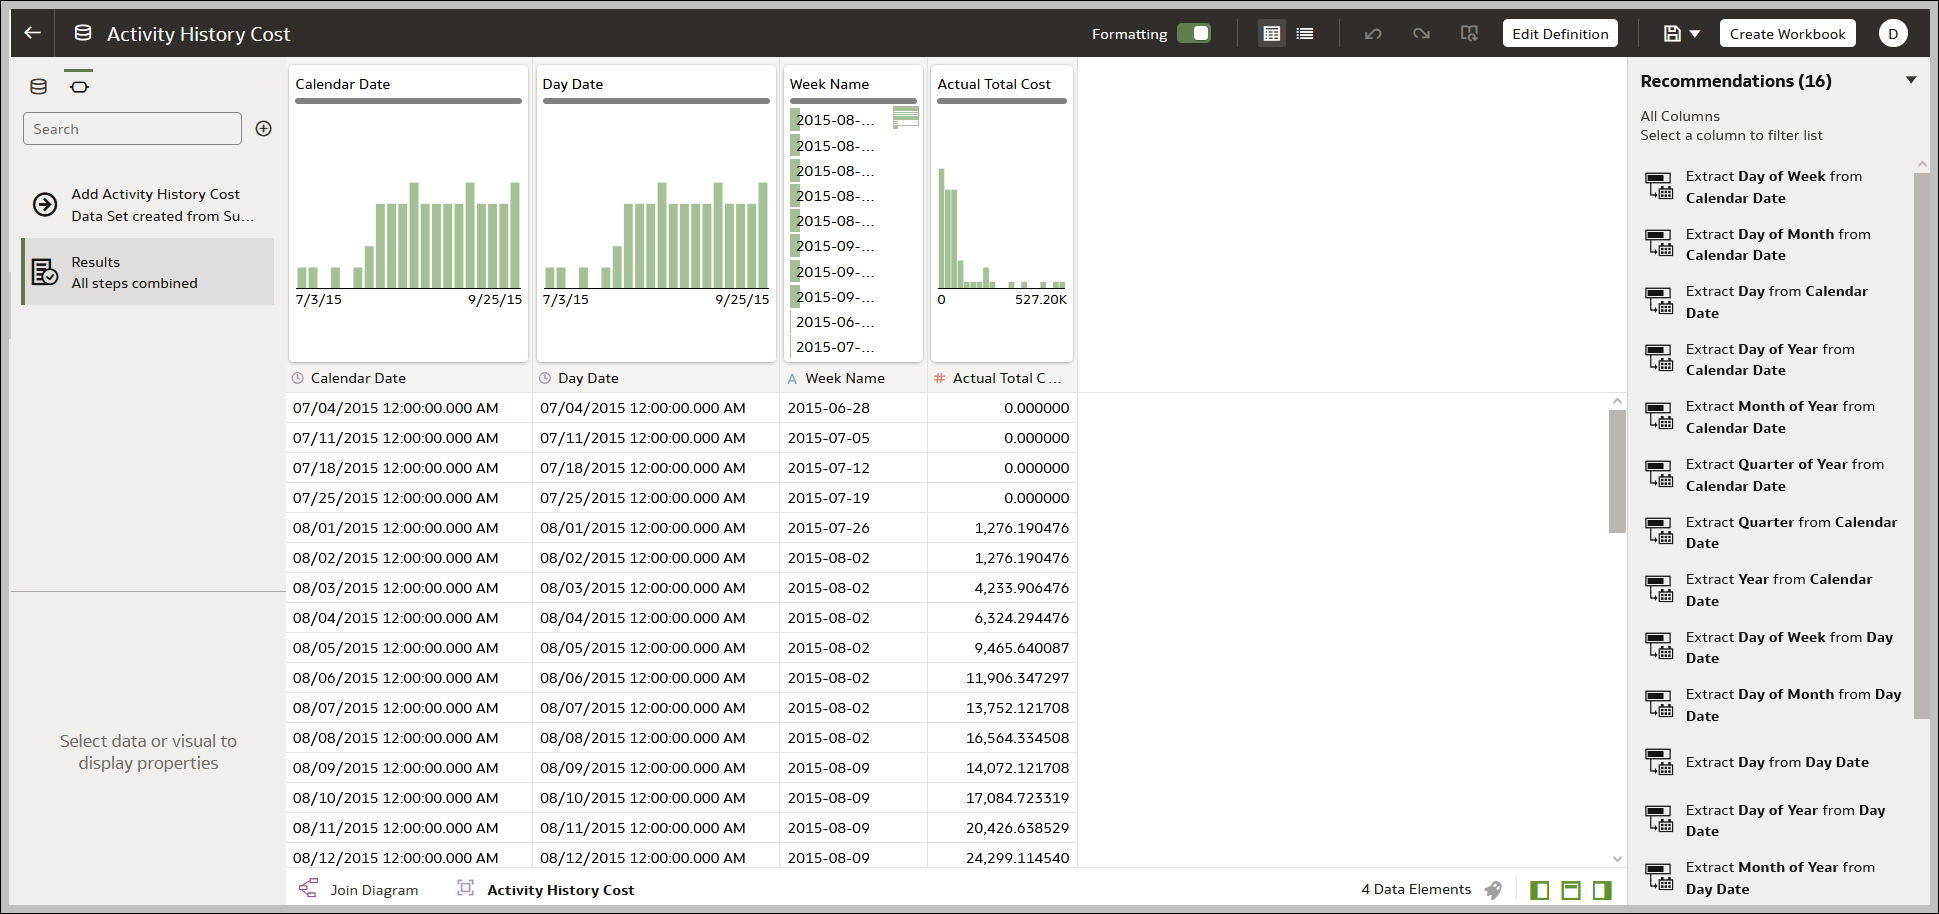
Task: Click the dataset icon next to Activity History Cost title
Action: (x=83, y=33)
